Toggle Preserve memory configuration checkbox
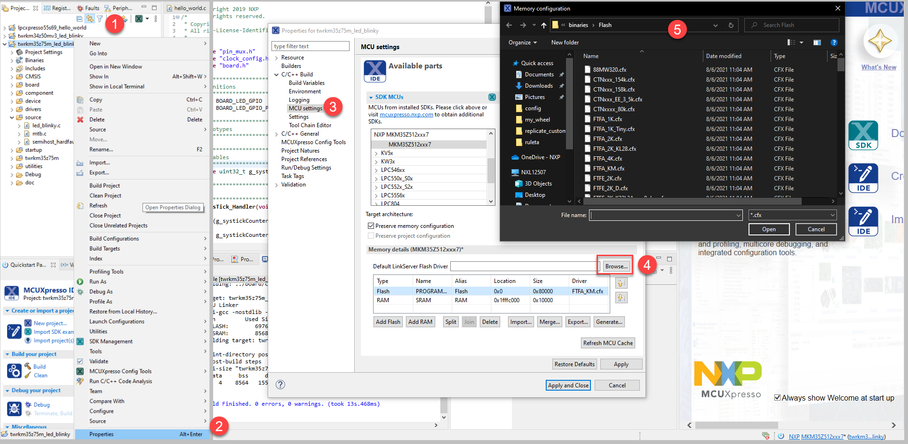Viewport: 908px width, 444px height. (x=371, y=226)
